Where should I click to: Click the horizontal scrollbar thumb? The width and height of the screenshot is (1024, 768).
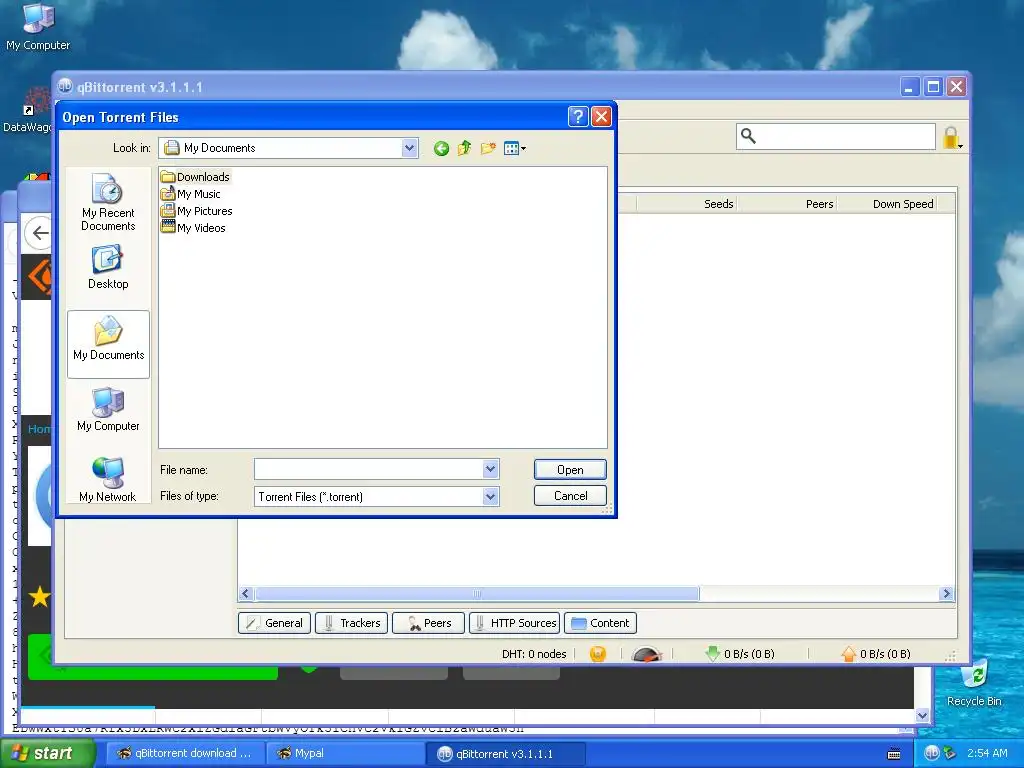pyautogui.click(x=477, y=594)
